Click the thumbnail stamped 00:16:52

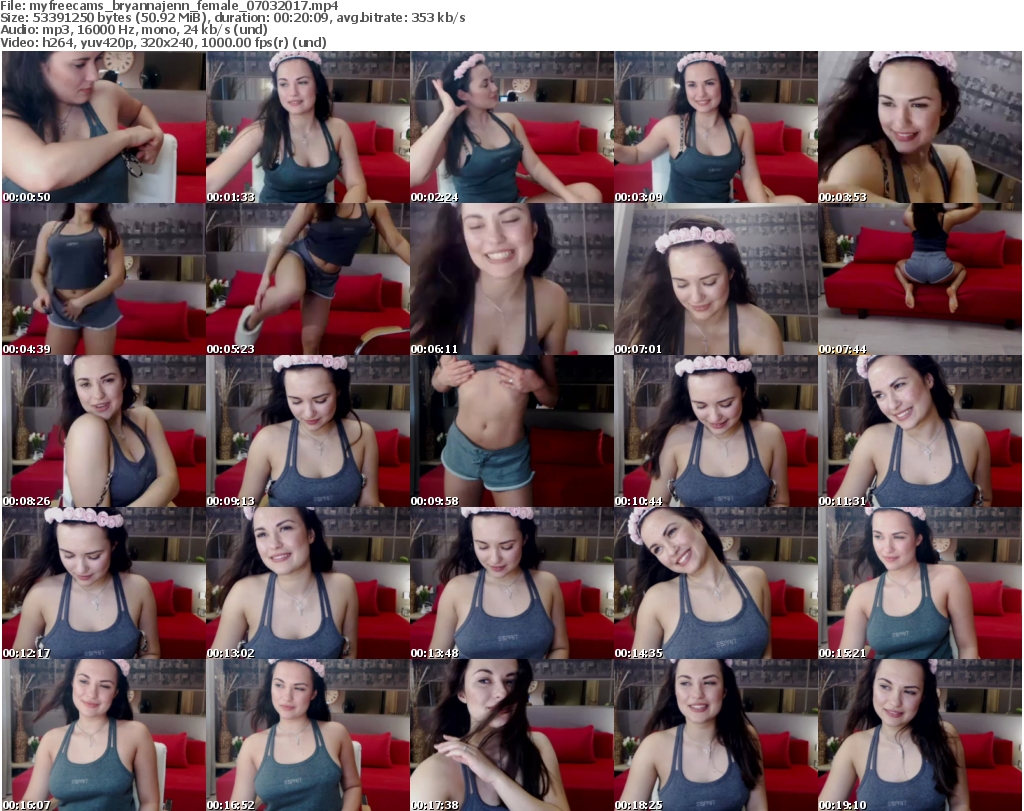point(308,735)
